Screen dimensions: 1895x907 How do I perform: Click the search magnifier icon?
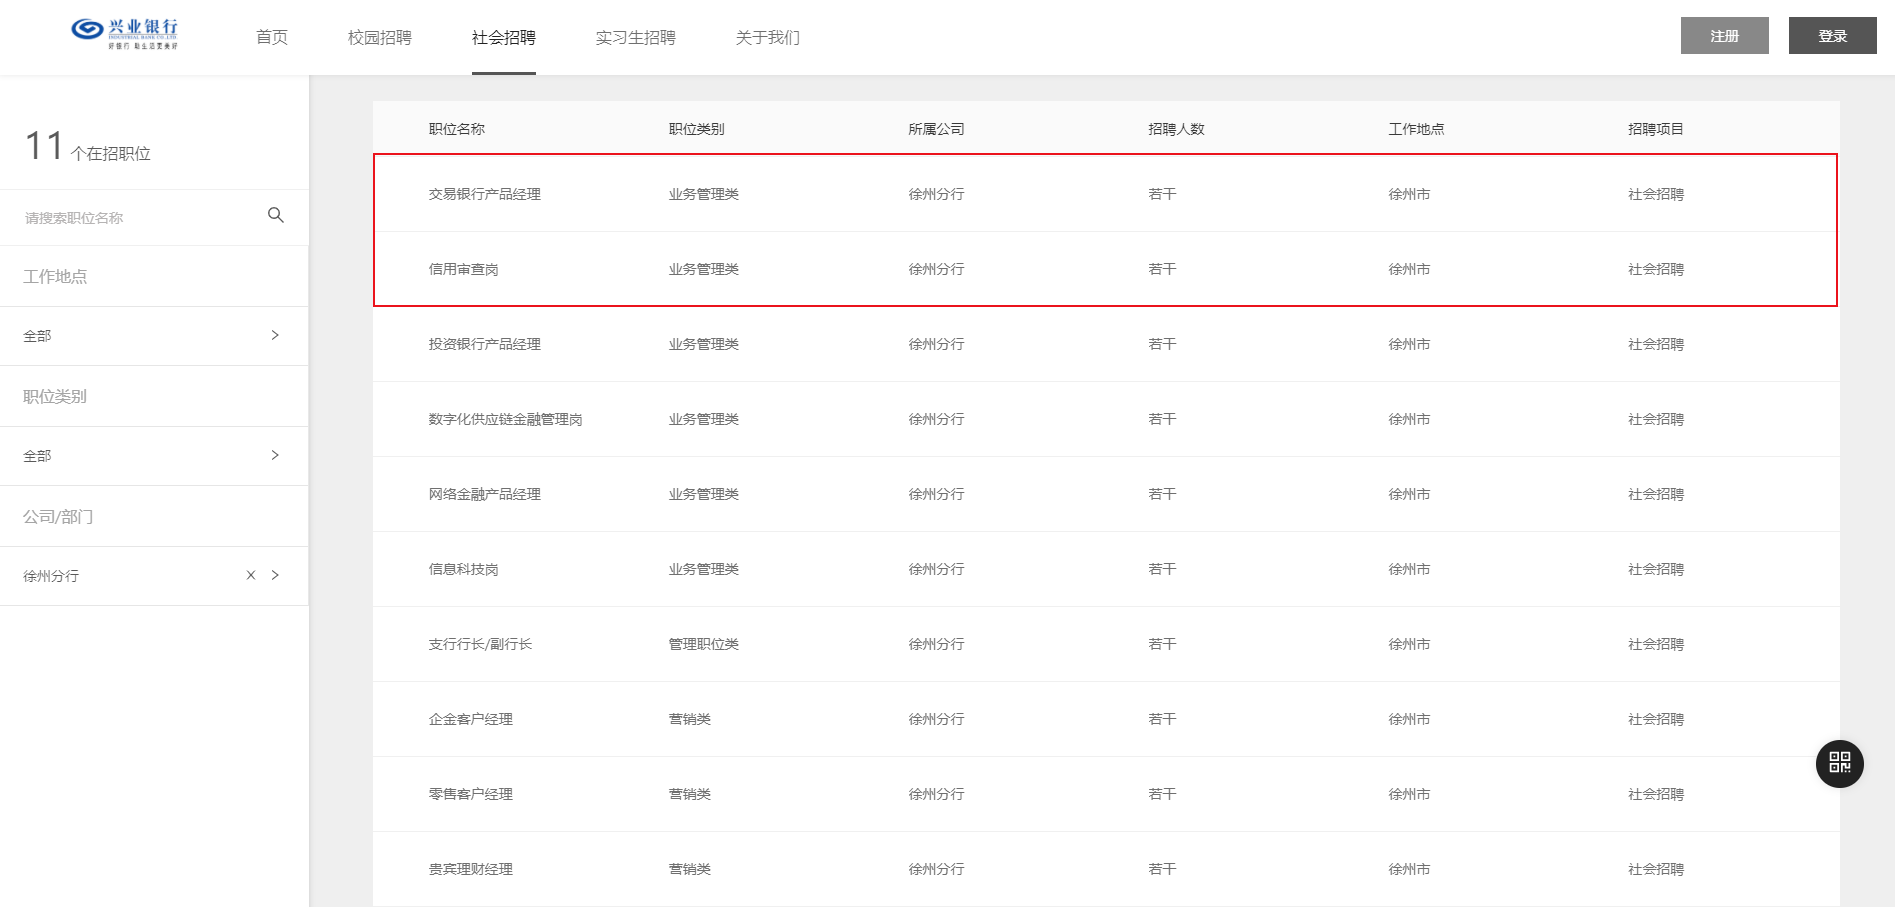(x=276, y=215)
